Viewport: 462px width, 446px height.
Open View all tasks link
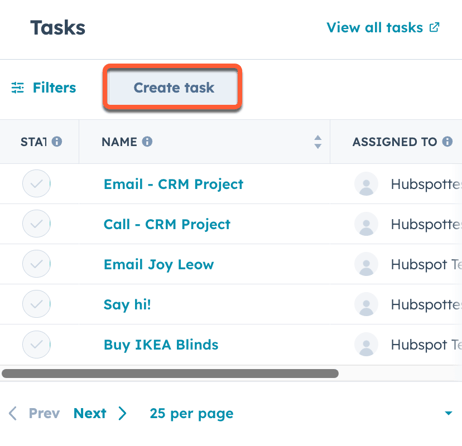pyautogui.click(x=383, y=28)
